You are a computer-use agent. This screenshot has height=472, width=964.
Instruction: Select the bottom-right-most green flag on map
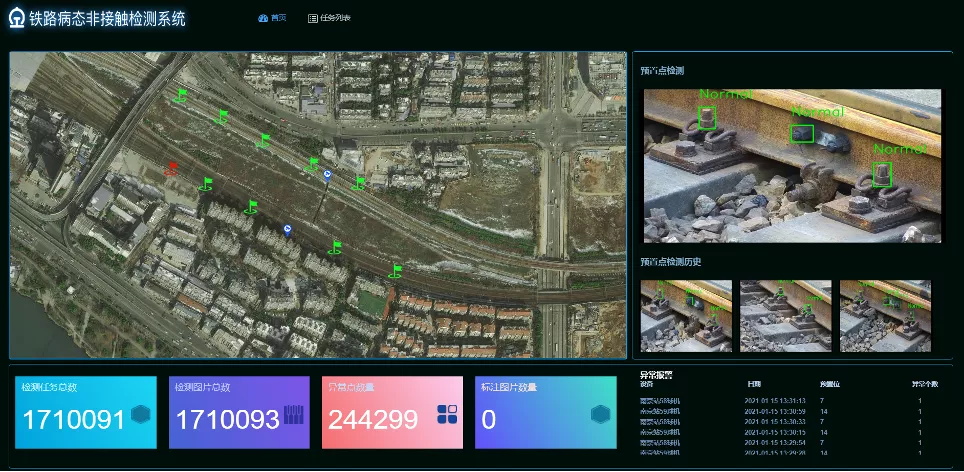[396, 271]
